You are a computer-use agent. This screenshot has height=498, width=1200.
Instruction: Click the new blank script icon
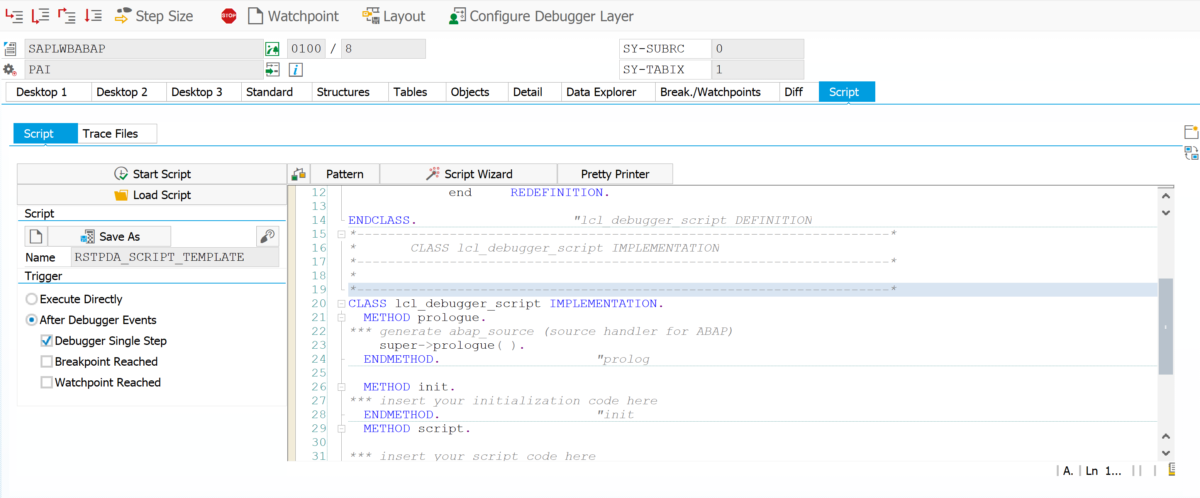pos(35,236)
